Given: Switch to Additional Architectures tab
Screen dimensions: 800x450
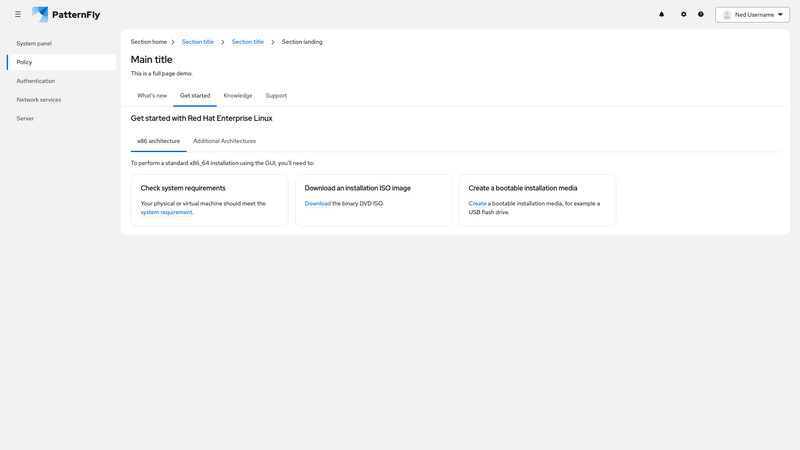Looking at the screenshot, I should pyautogui.click(x=224, y=141).
